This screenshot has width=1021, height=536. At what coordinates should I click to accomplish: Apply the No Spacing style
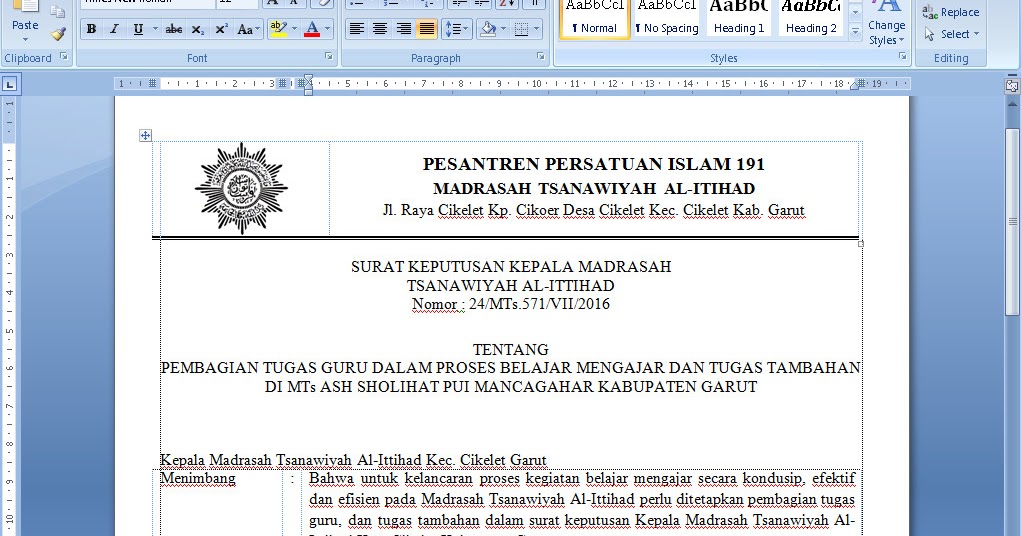[x=667, y=18]
